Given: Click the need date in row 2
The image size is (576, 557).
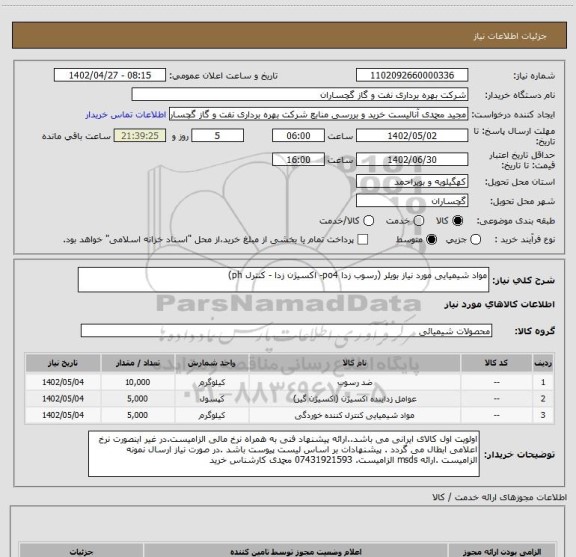Looking at the screenshot, I should [x=63, y=399].
